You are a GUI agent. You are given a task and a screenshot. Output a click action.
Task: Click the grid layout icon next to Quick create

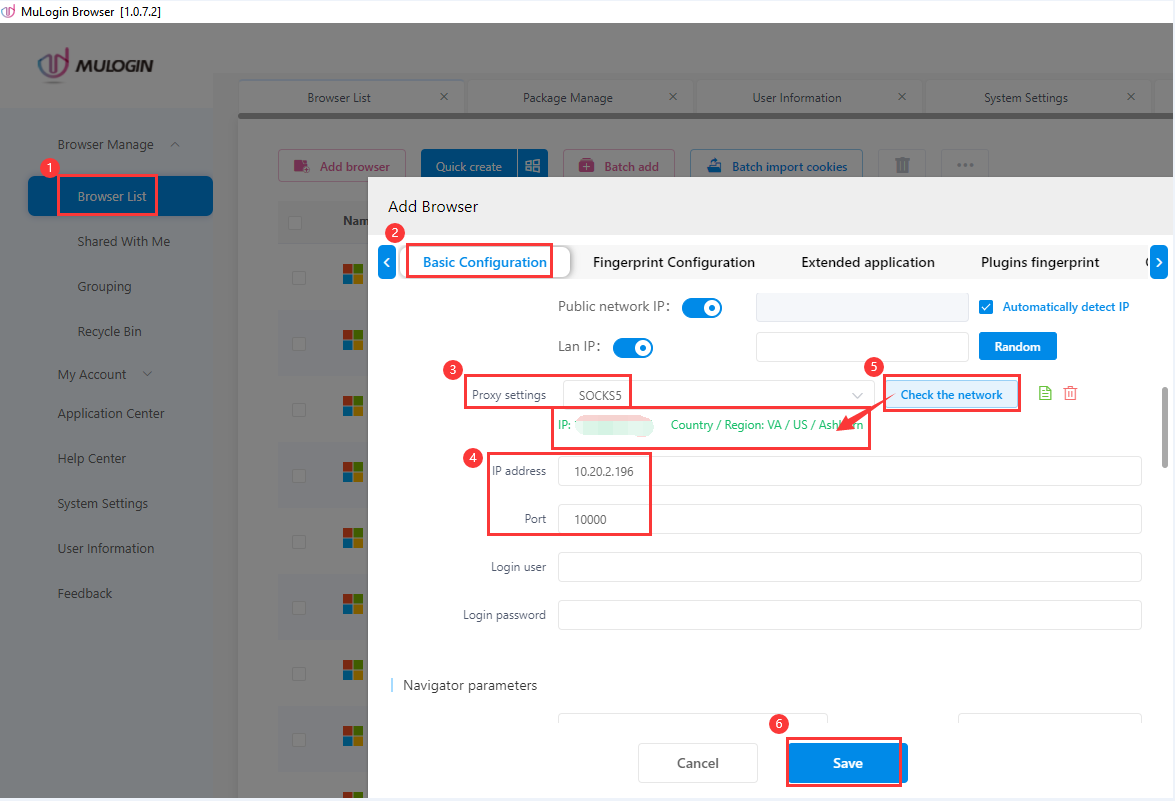tap(532, 167)
